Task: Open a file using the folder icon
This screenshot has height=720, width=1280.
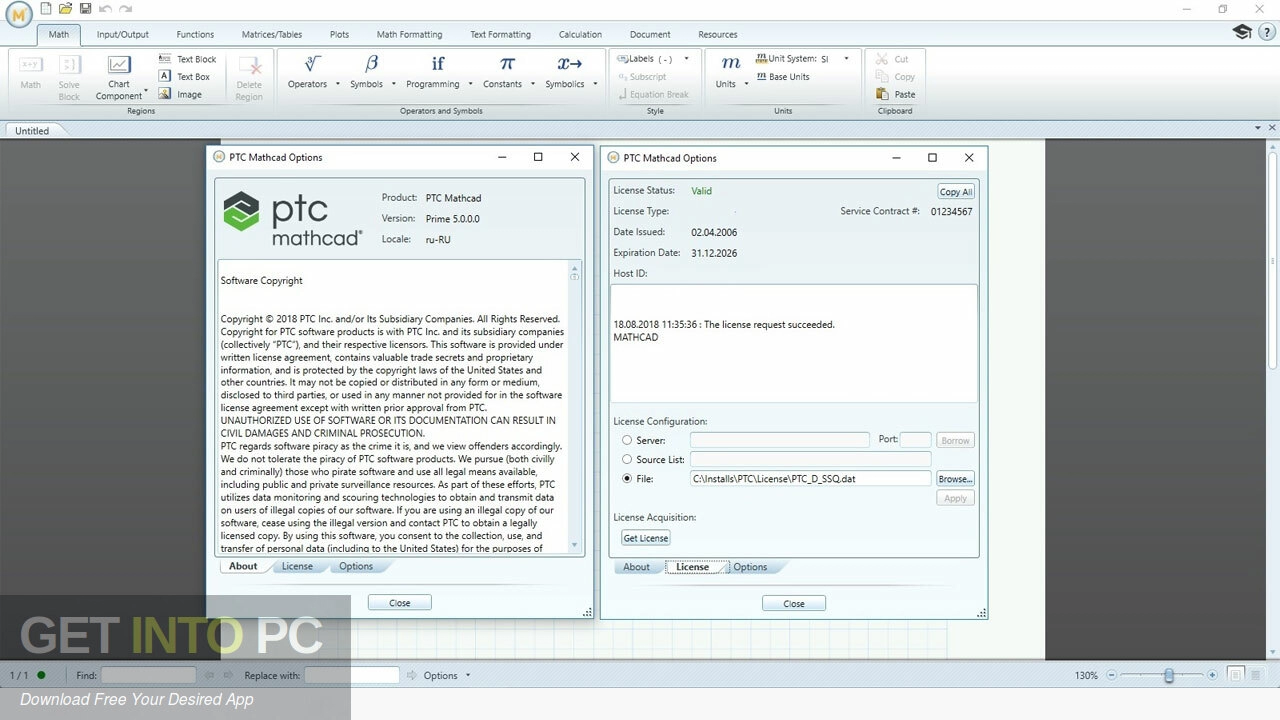Action: (66, 9)
